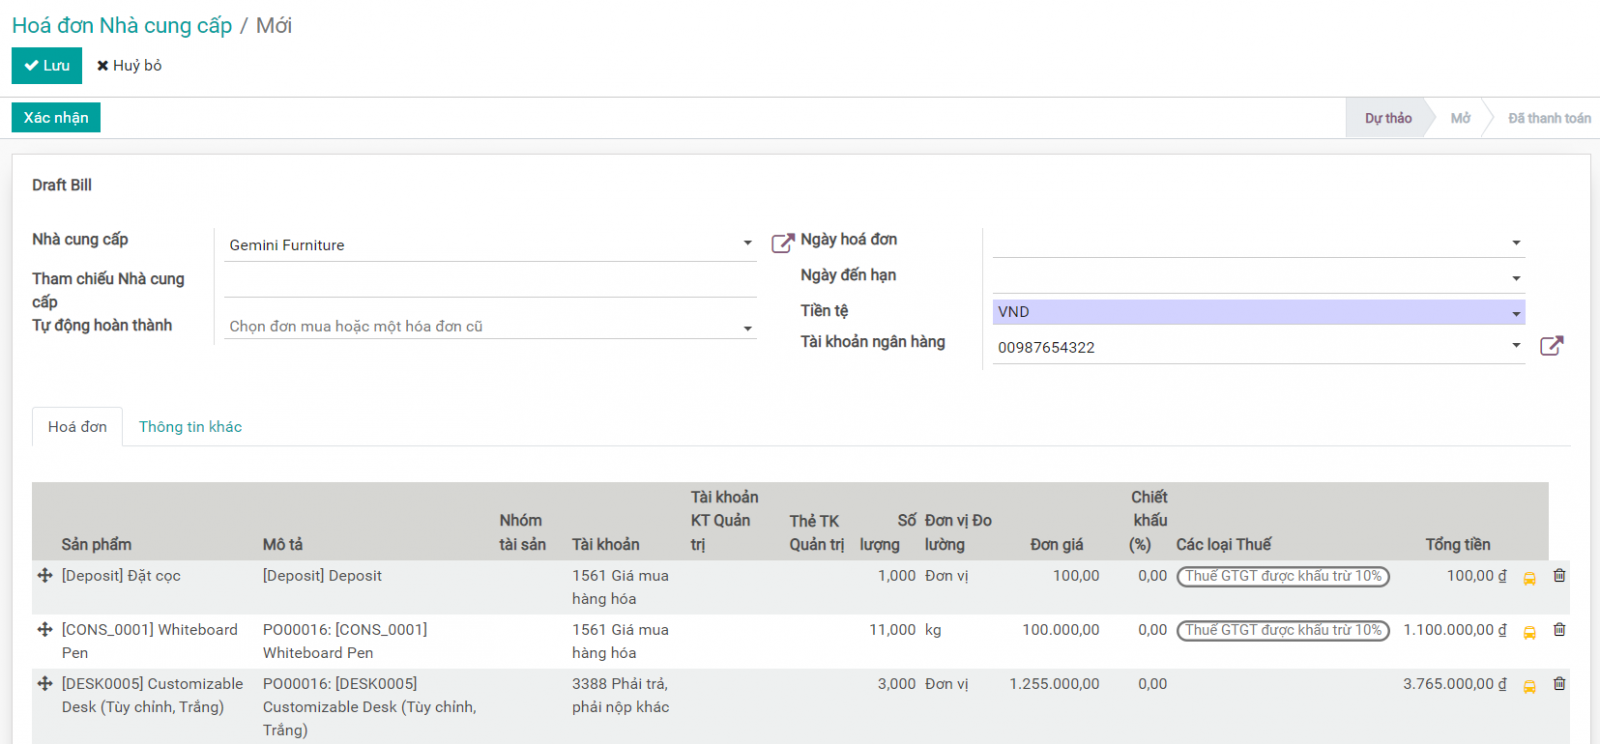Open Ngày hoá đơn date picker arrow
This screenshot has height=744, width=1600.
click(1516, 243)
